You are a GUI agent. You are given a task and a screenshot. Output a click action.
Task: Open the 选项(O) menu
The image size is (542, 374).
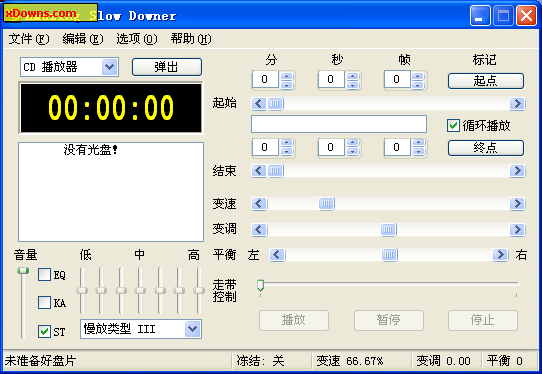tap(137, 39)
